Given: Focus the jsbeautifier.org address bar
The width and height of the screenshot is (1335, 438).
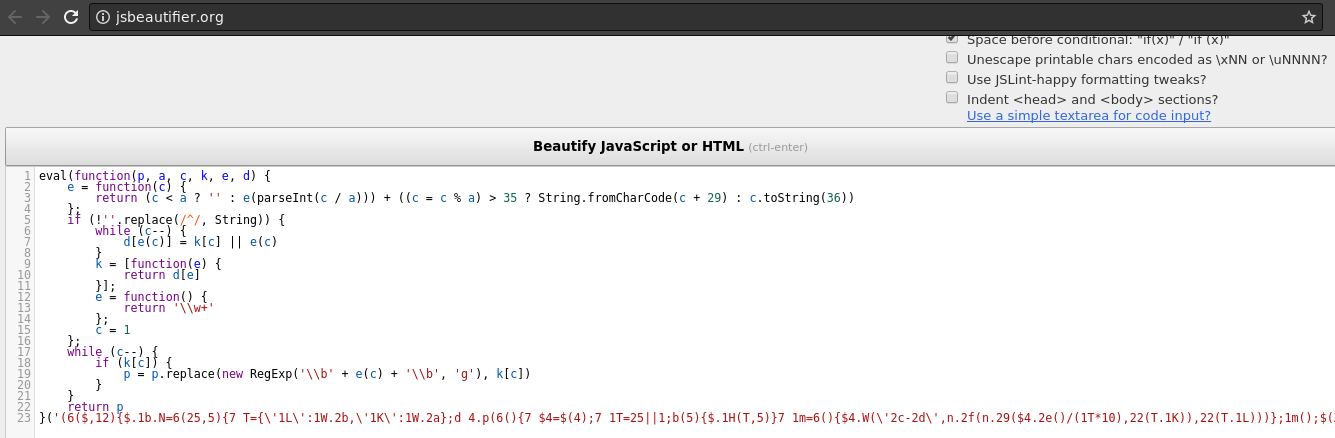Looking at the screenshot, I should click(600, 17).
